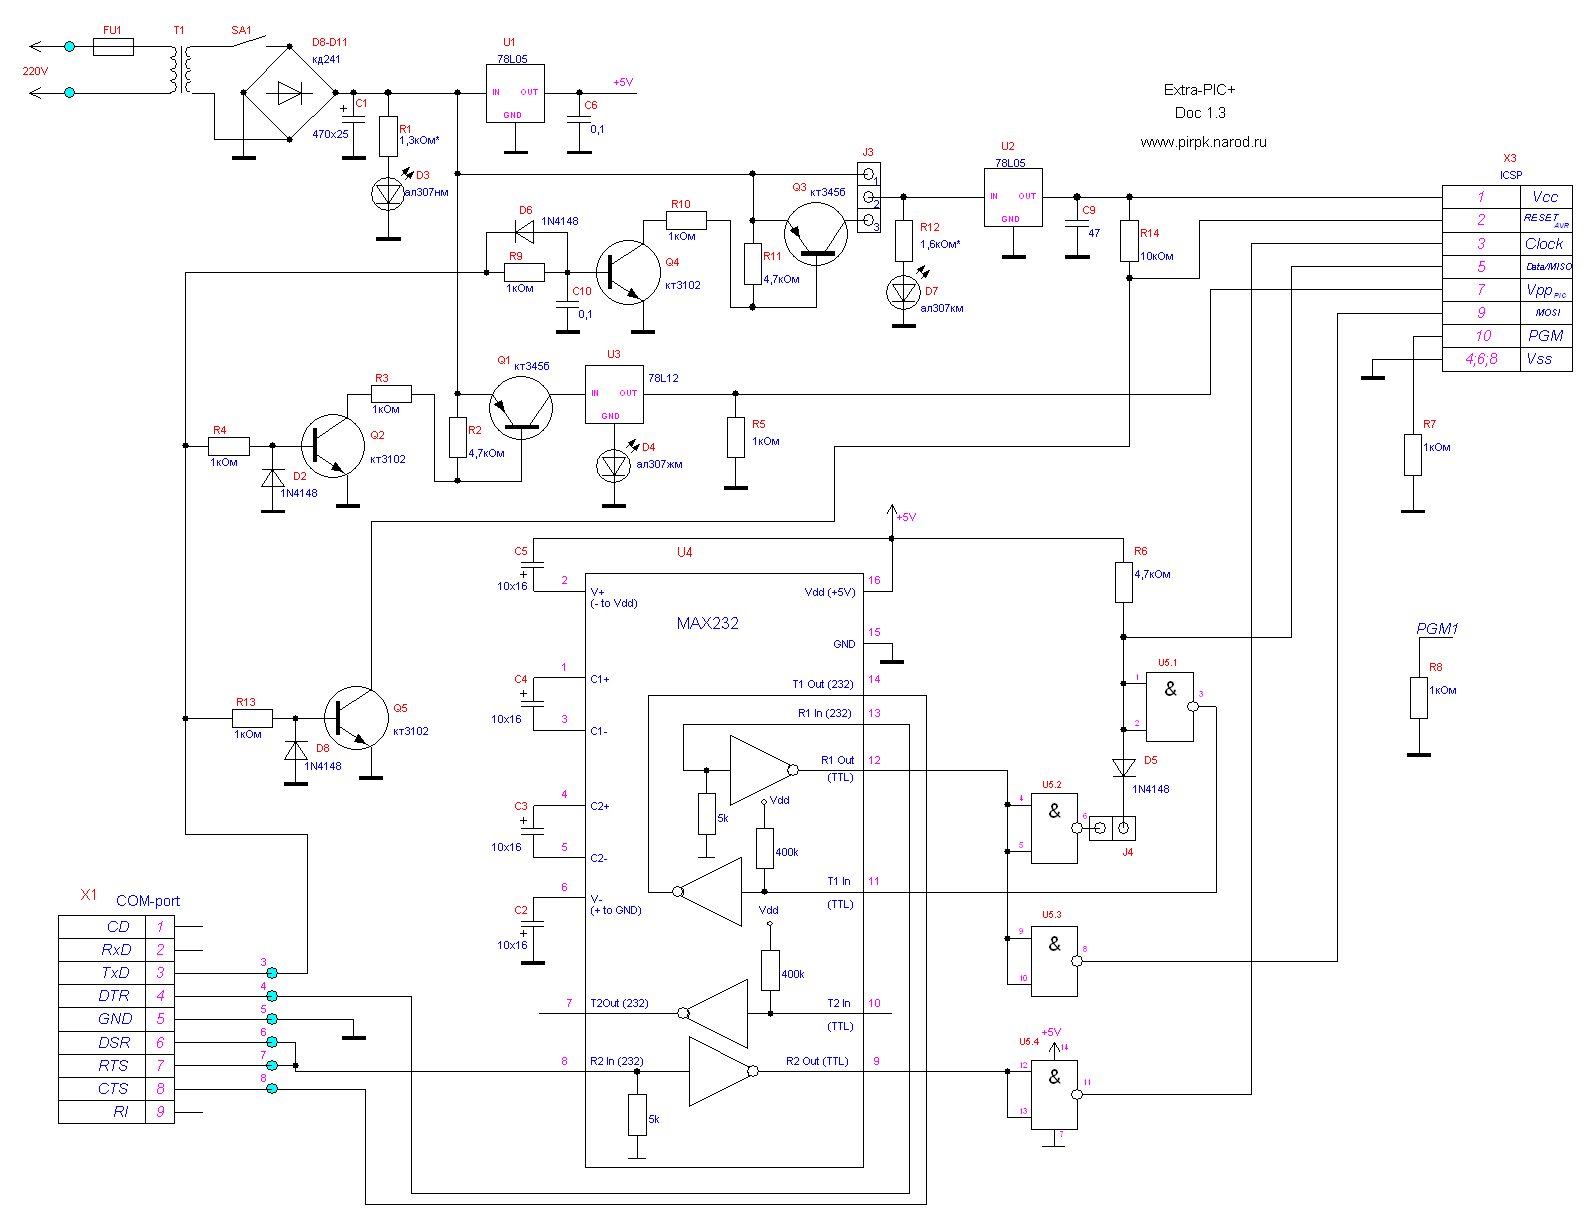Toggle the SA1 power switch

[x=243, y=44]
